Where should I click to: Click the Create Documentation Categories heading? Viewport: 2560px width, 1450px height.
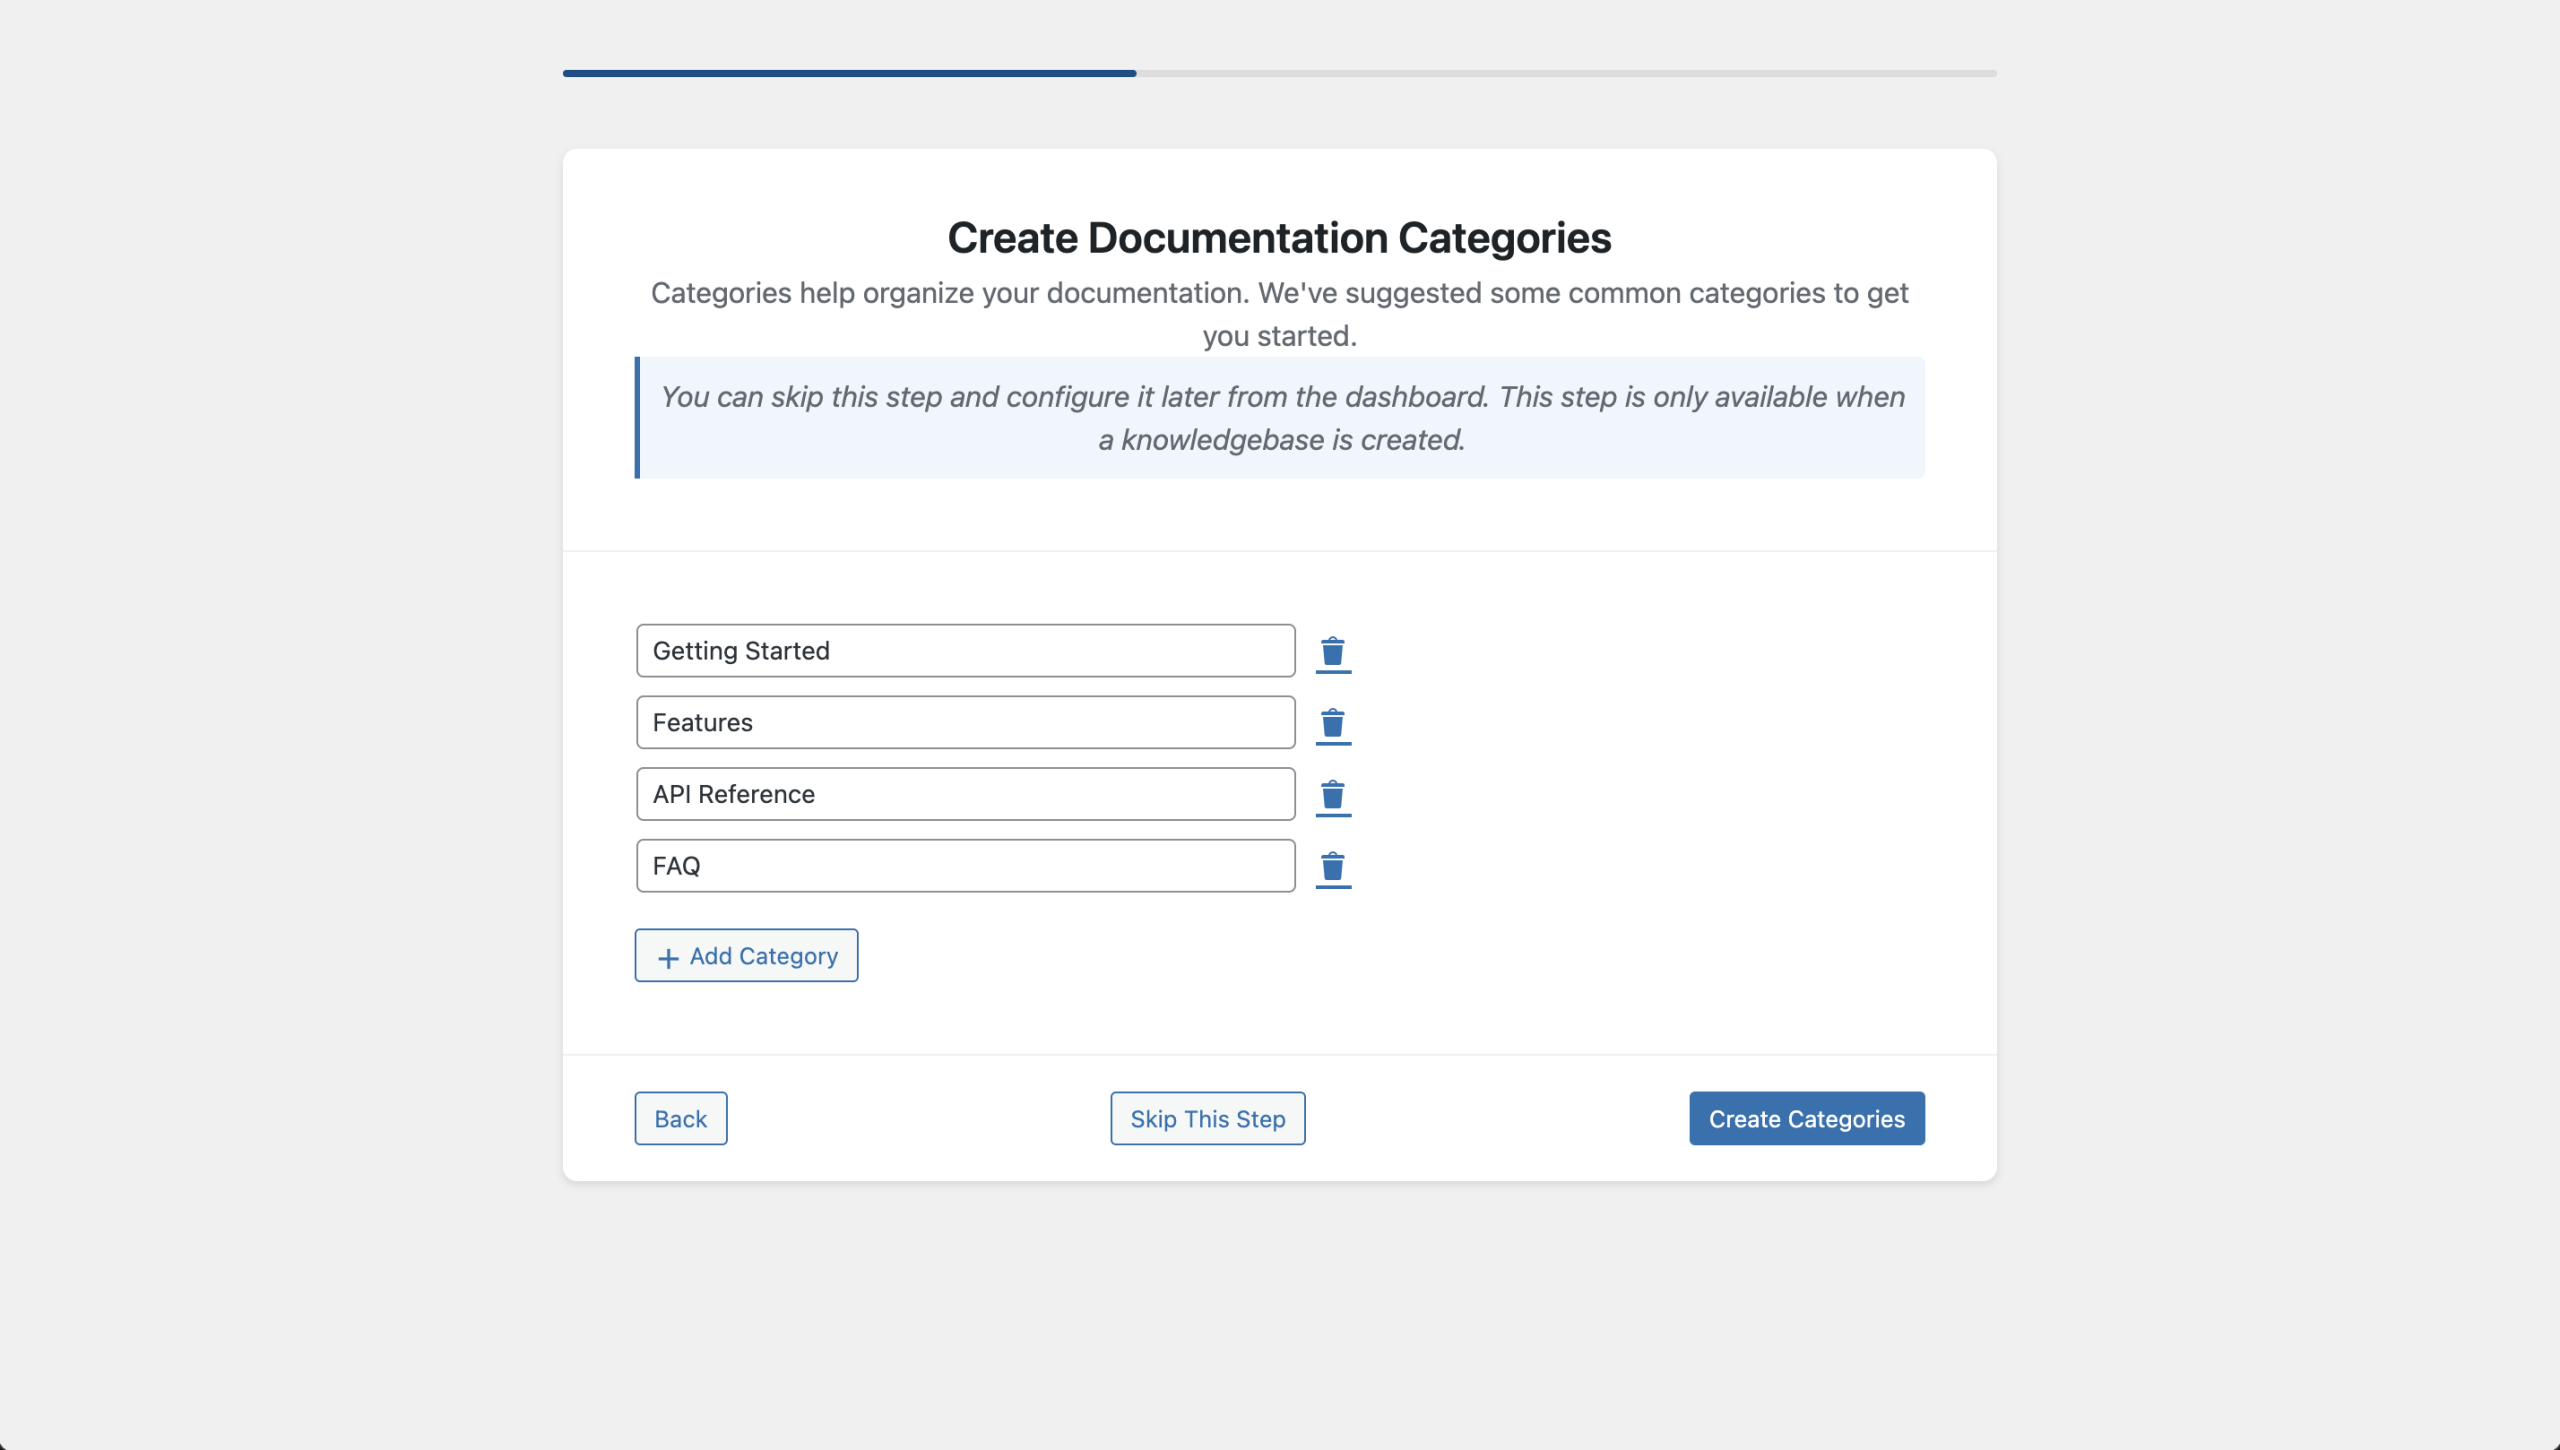[1279, 238]
